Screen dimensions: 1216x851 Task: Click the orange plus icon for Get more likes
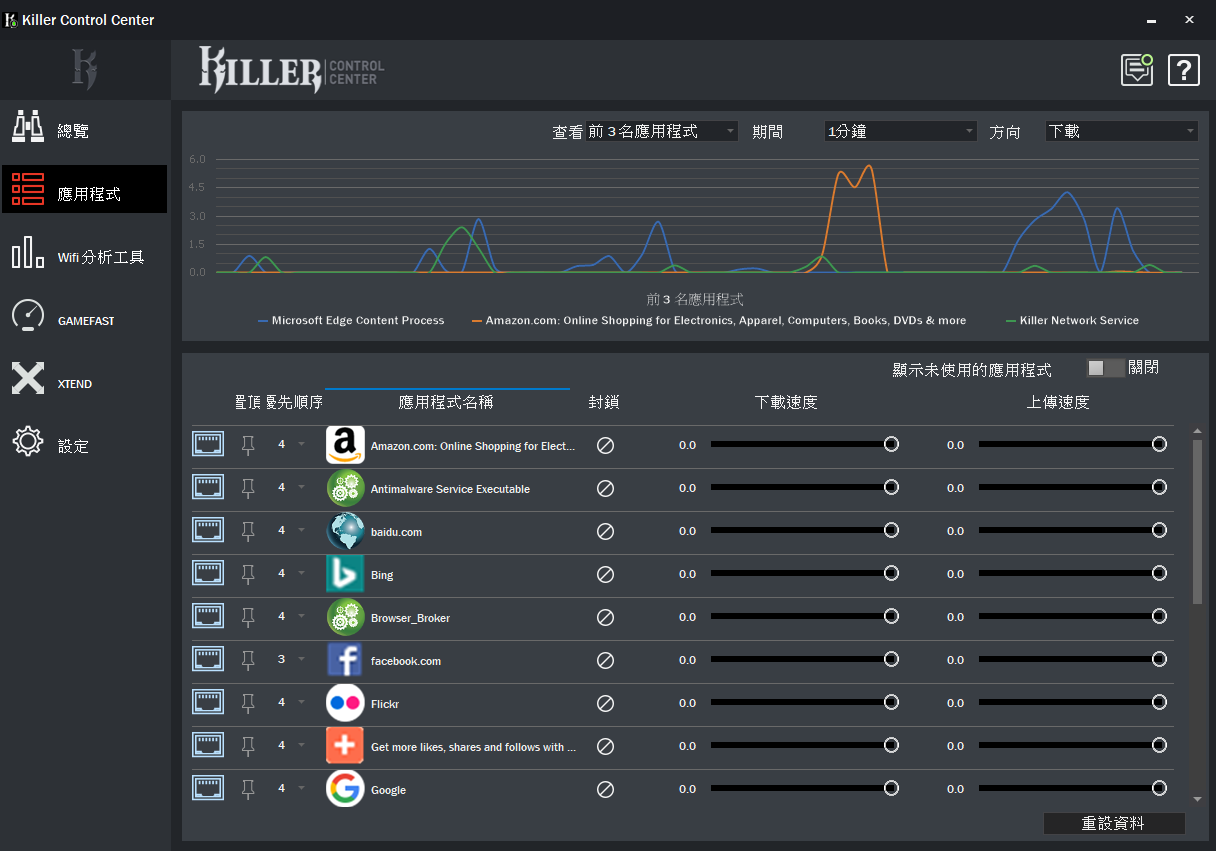345,746
